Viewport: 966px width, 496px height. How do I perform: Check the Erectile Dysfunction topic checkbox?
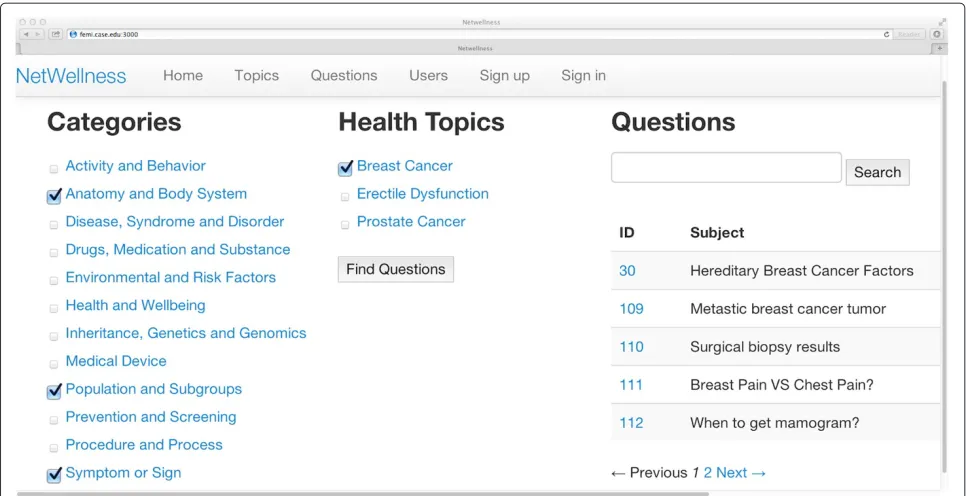pyautogui.click(x=345, y=197)
